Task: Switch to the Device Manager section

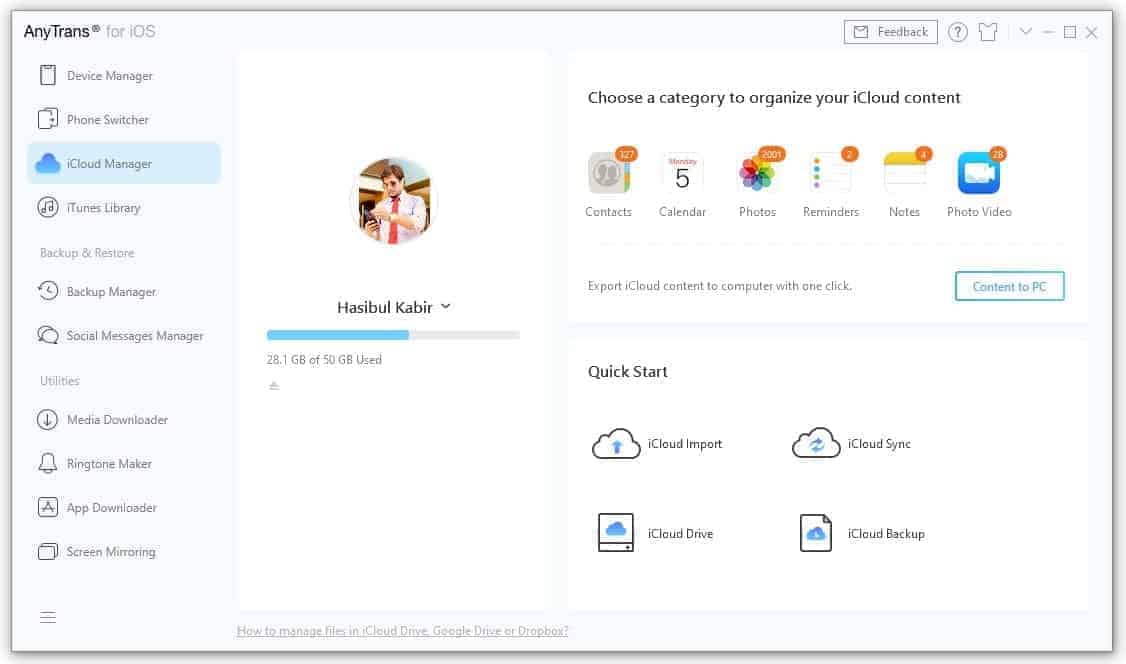Action: coord(108,75)
